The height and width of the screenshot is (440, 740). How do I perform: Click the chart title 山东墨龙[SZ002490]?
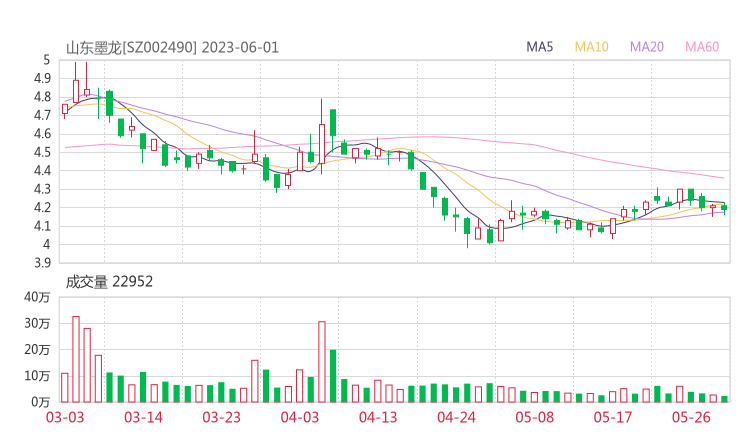tap(131, 47)
